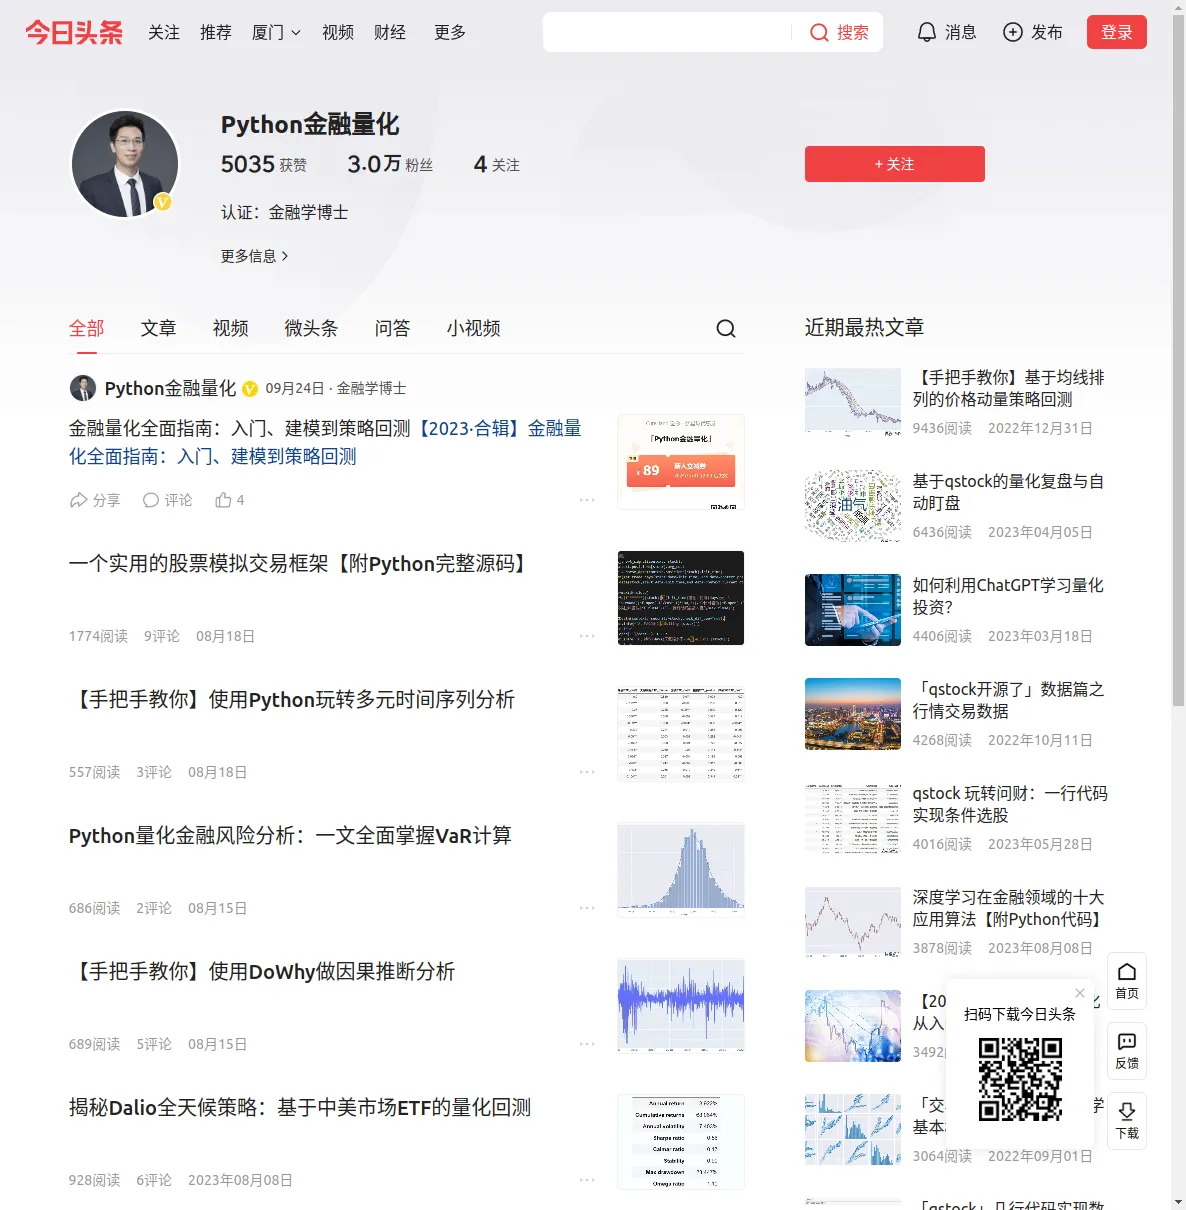This screenshot has height=1210, width=1186.
Task: Click the 评论 comment bubble icon
Action: tap(151, 500)
